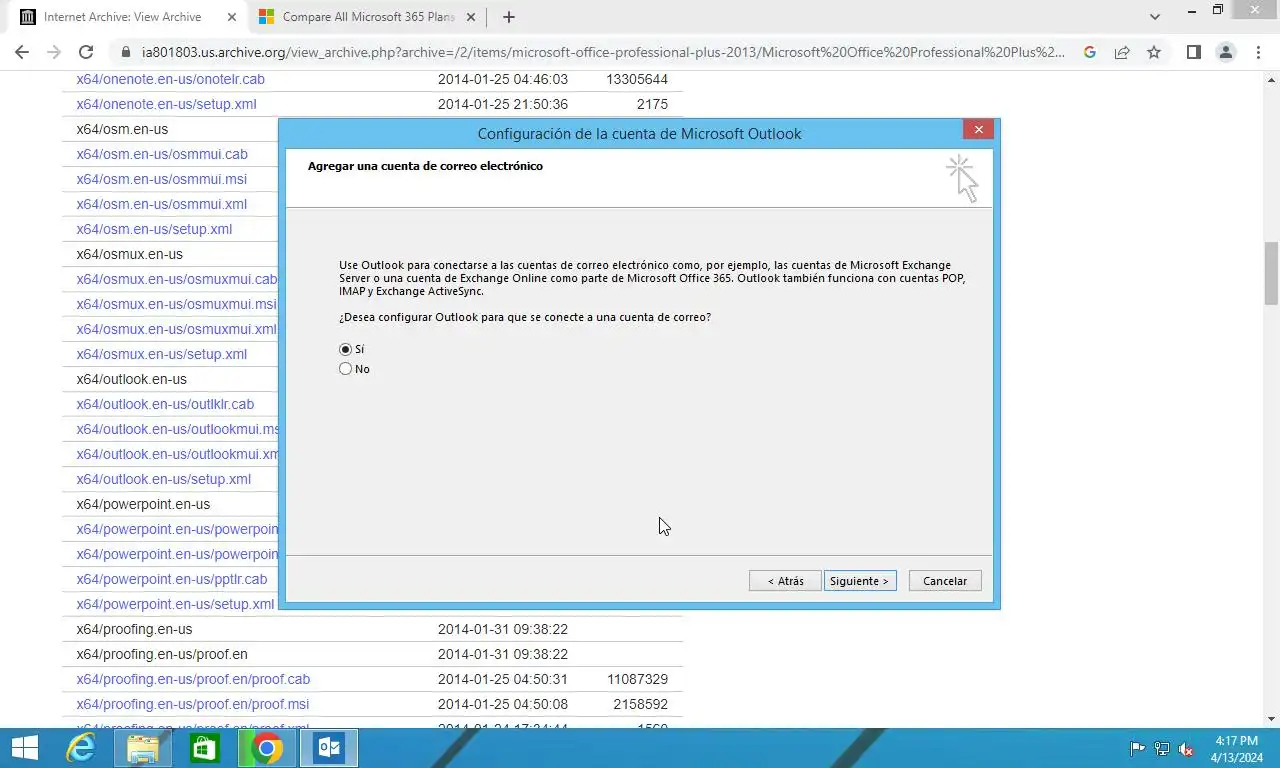The width and height of the screenshot is (1280, 768).
Task: Launch Internet Explorer from the taskbar
Action: pos(81,748)
